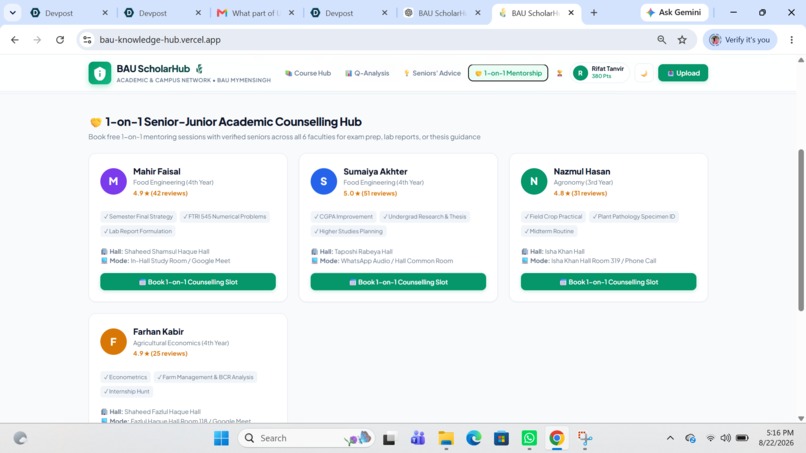Click the Higher Studies Planning tag
Screen dimensions: 806x453
[348, 231]
